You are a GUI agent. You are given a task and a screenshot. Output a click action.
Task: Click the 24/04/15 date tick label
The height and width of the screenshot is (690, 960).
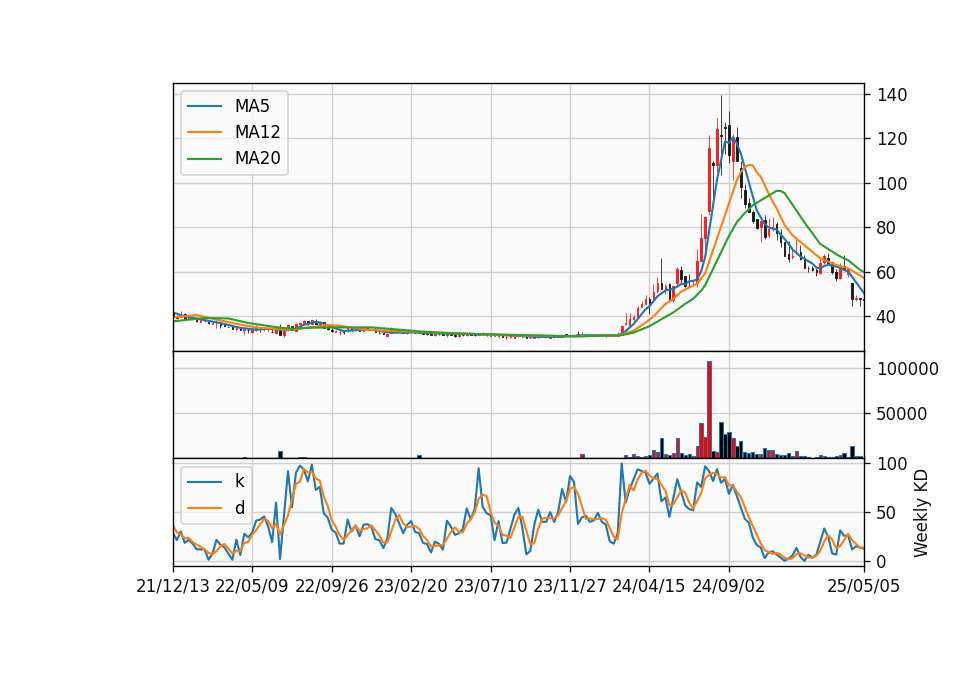point(649,586)
